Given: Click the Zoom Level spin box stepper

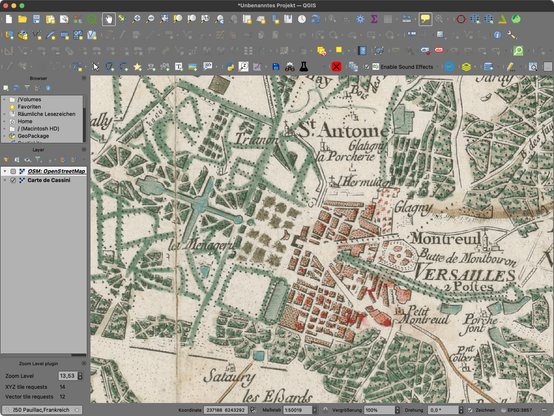Looking at the screenshot, I should [x=80, y=376].
